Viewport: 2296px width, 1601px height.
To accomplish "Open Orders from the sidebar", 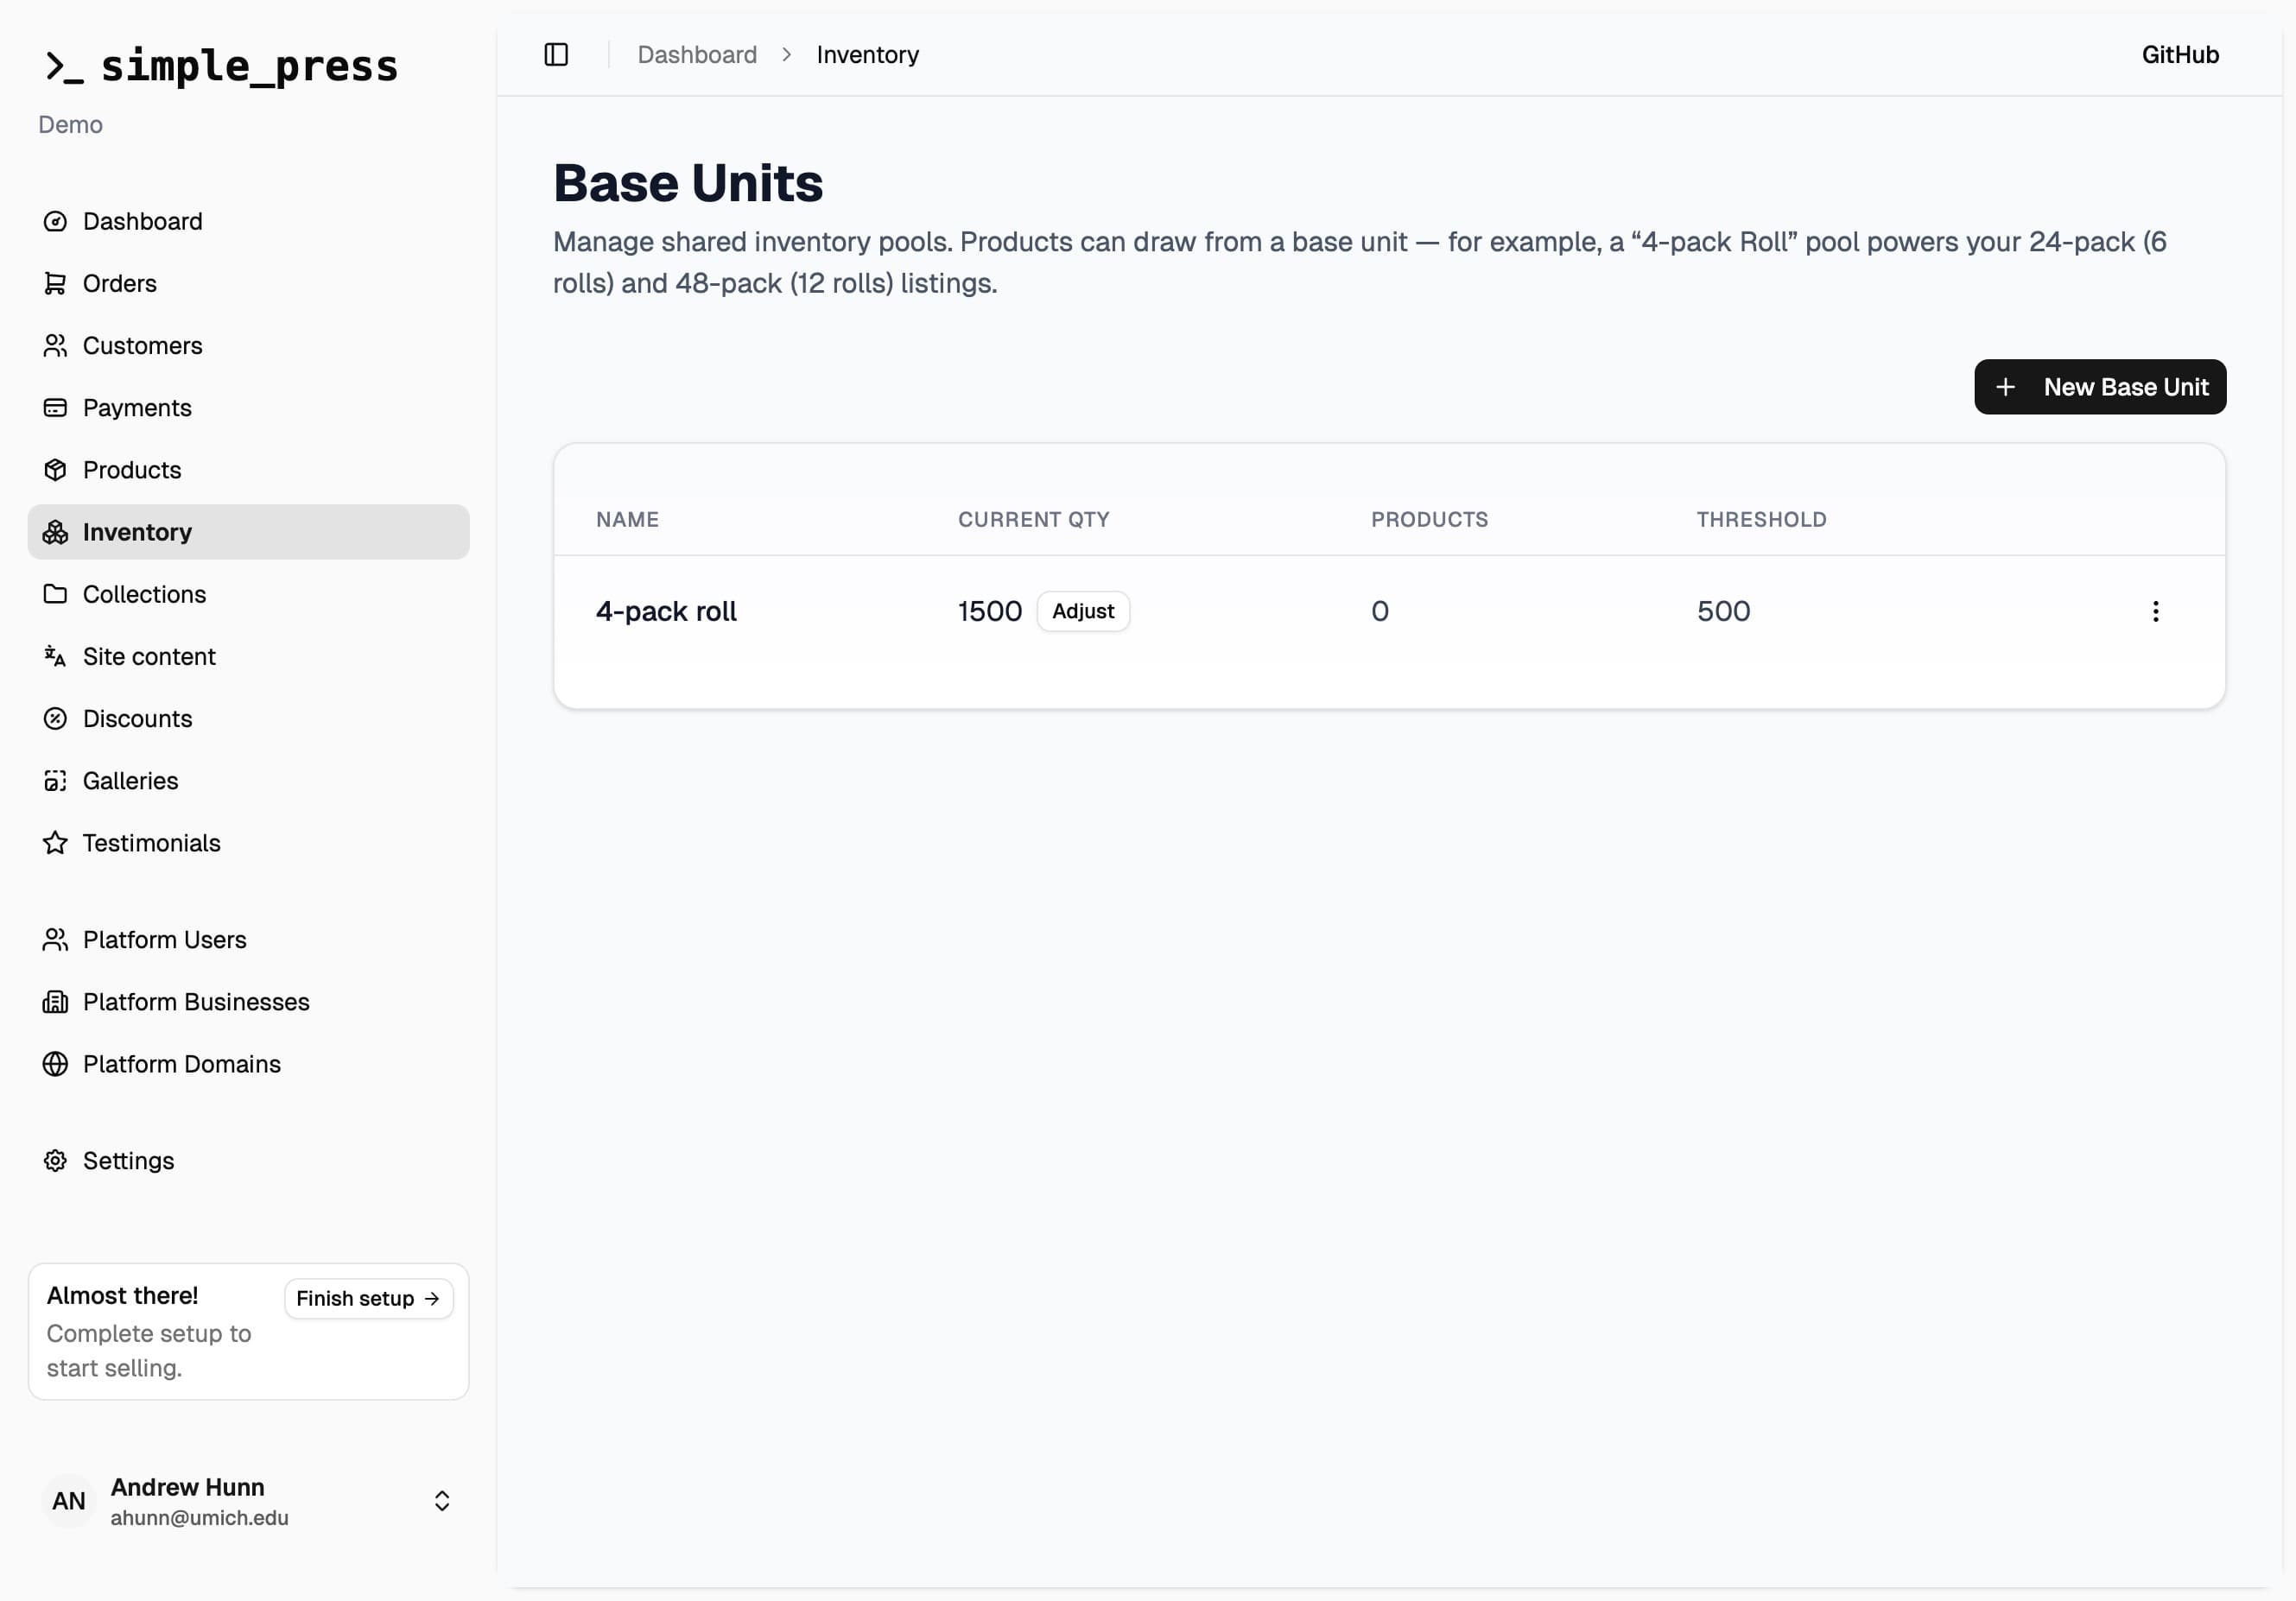I will [248, 283].
